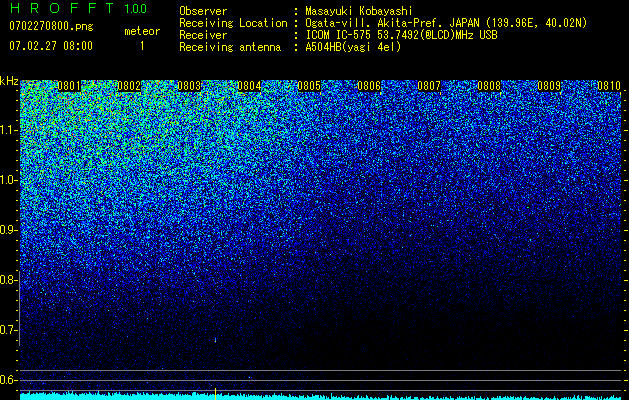
Task: Click the Receiving antenna field label
Action: tap(230, 47)
